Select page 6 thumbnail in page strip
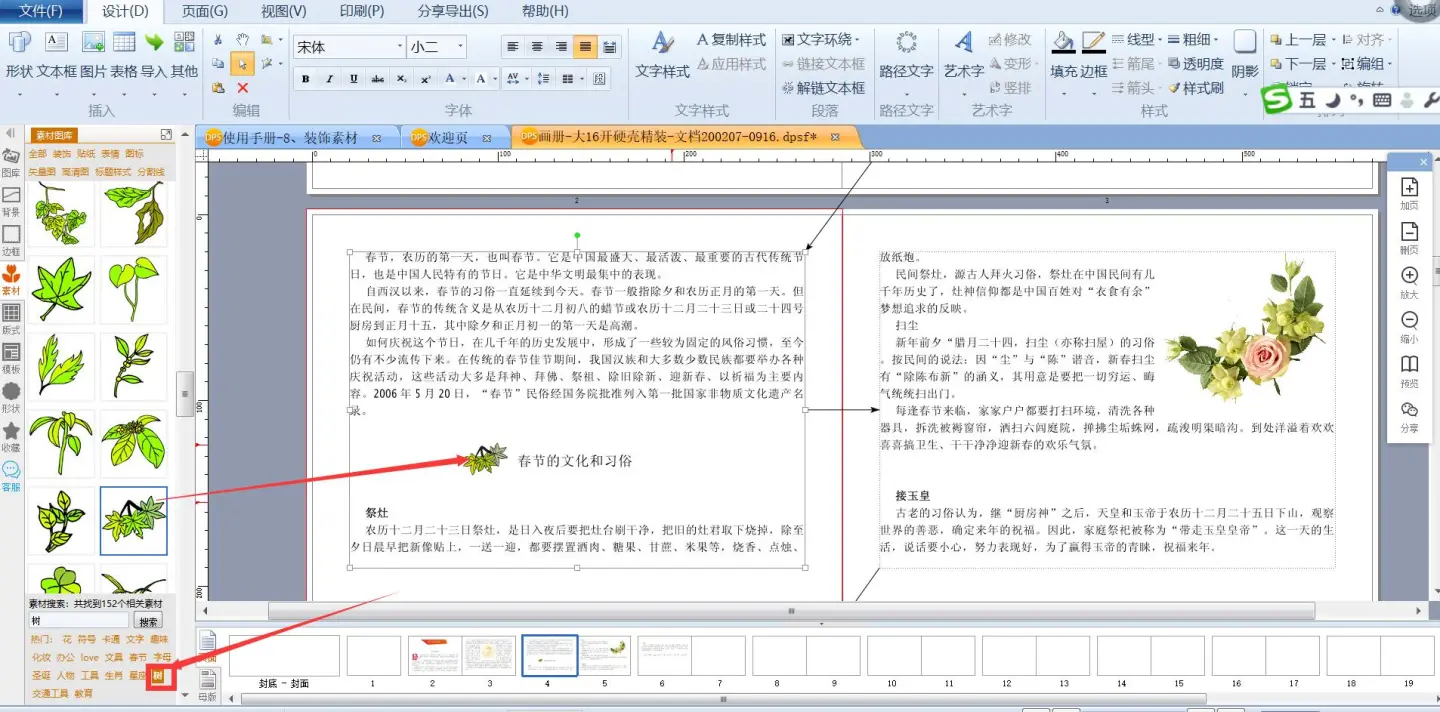This screenshot has width=1440, height=712. coord(662,656)
